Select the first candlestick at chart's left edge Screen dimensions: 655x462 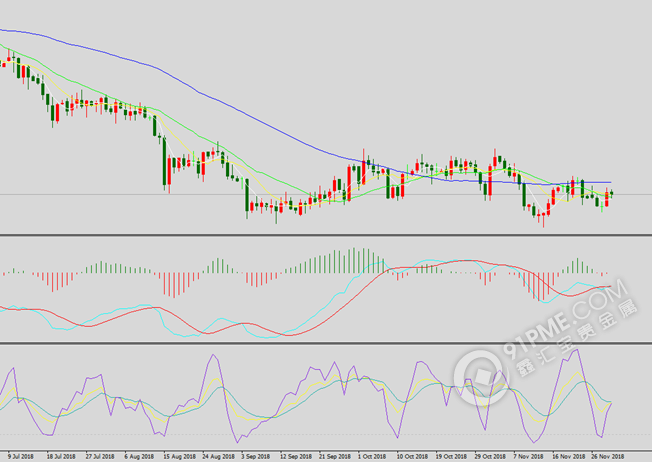[x=3, y=63]
